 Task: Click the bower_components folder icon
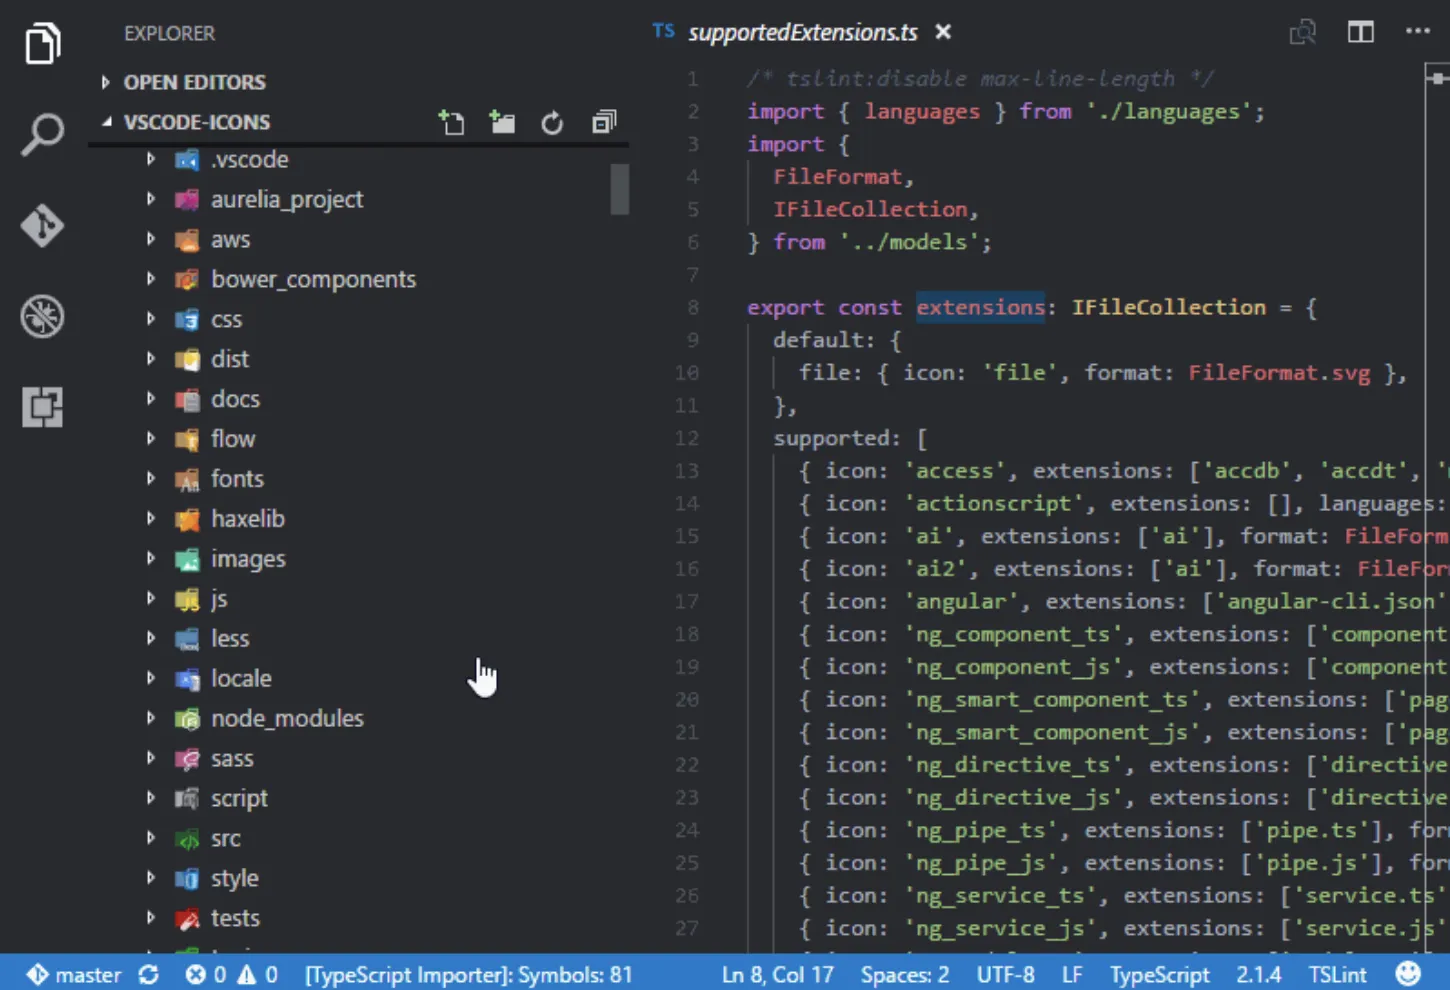coord(187,279)
